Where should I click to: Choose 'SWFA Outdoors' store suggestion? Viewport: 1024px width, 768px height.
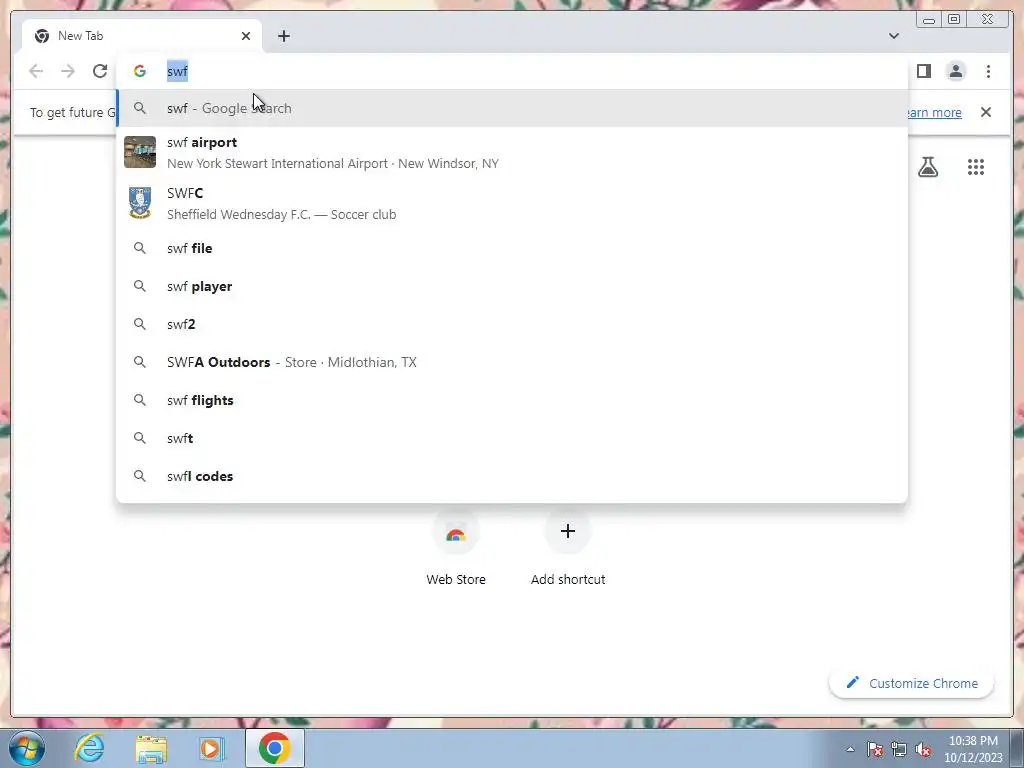point(512,362)
